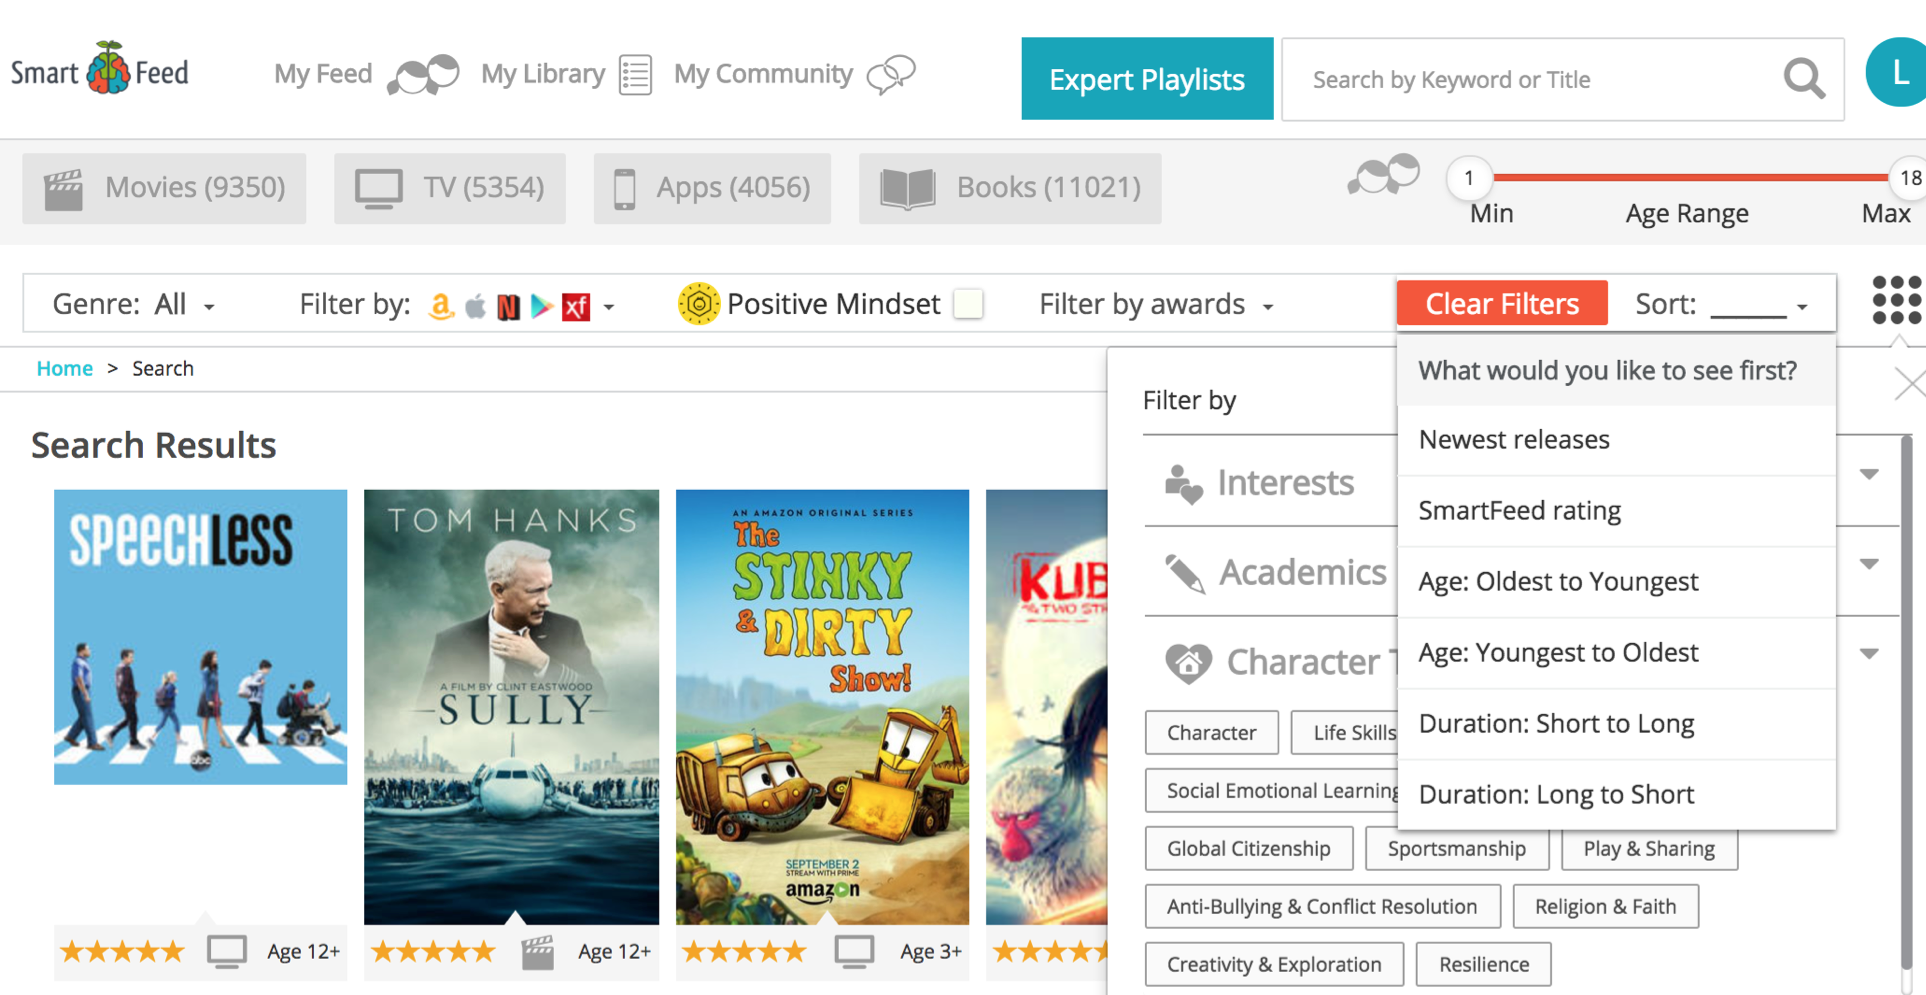Open The Stinky & Dirty Show poster
1926x995 pixels.
[822, 707]
